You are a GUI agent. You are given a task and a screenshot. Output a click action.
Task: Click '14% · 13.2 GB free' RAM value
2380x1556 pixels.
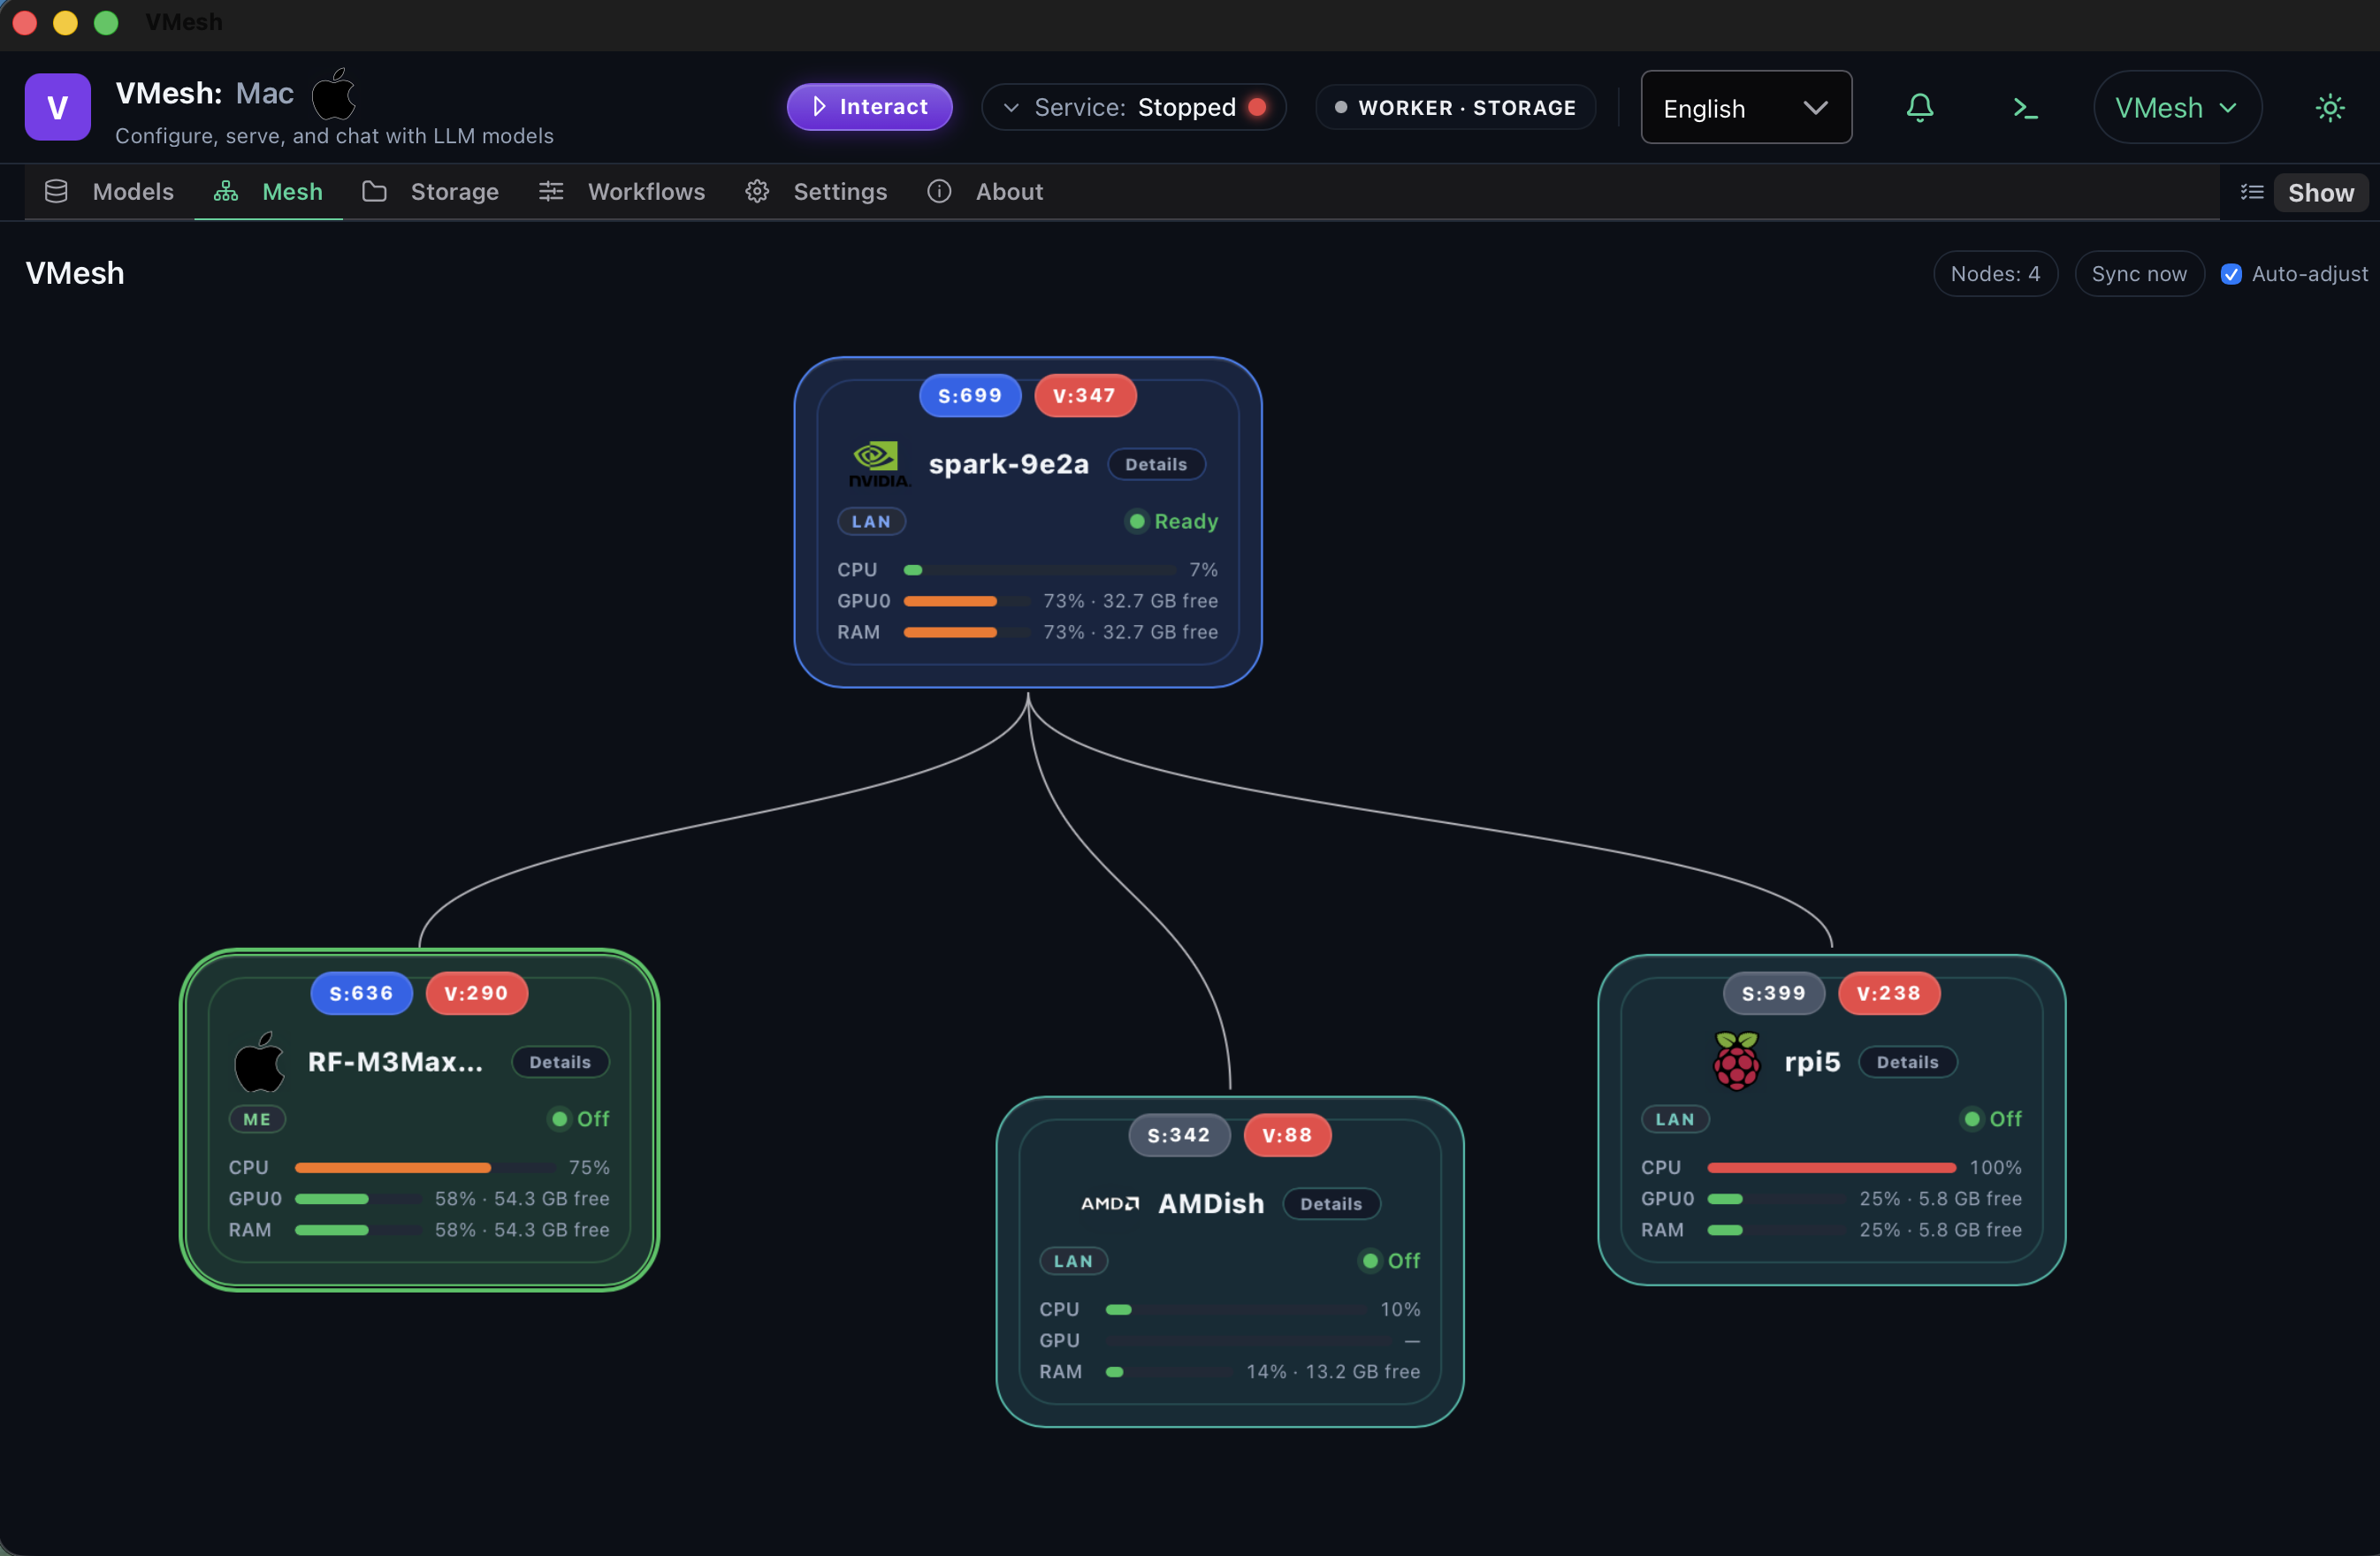1333,1373
